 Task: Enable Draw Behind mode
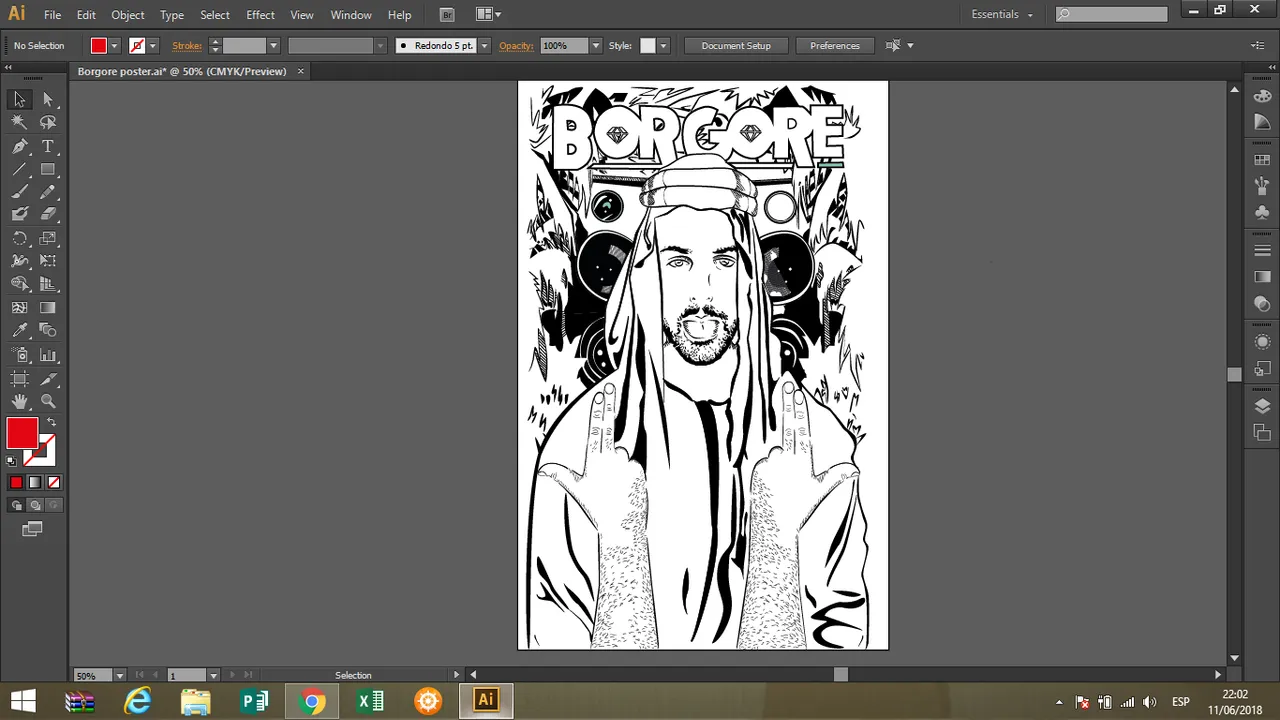(35, 505)
